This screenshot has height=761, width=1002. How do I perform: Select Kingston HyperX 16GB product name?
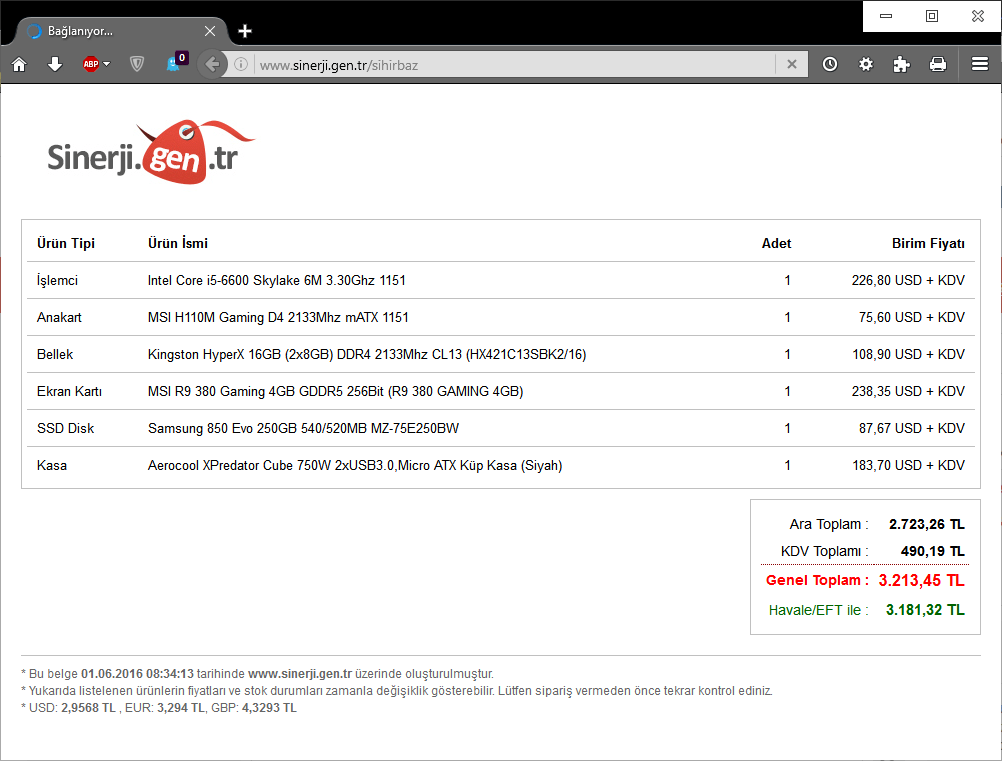tap(367, 355)
